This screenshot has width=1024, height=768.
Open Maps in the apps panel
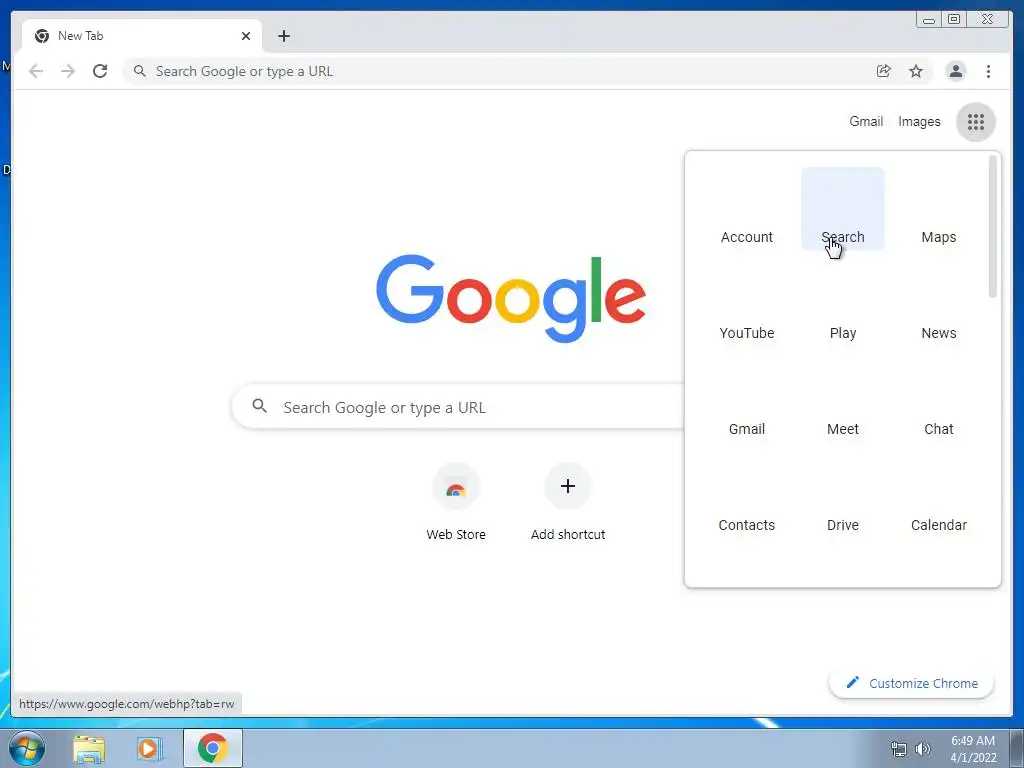938,209
